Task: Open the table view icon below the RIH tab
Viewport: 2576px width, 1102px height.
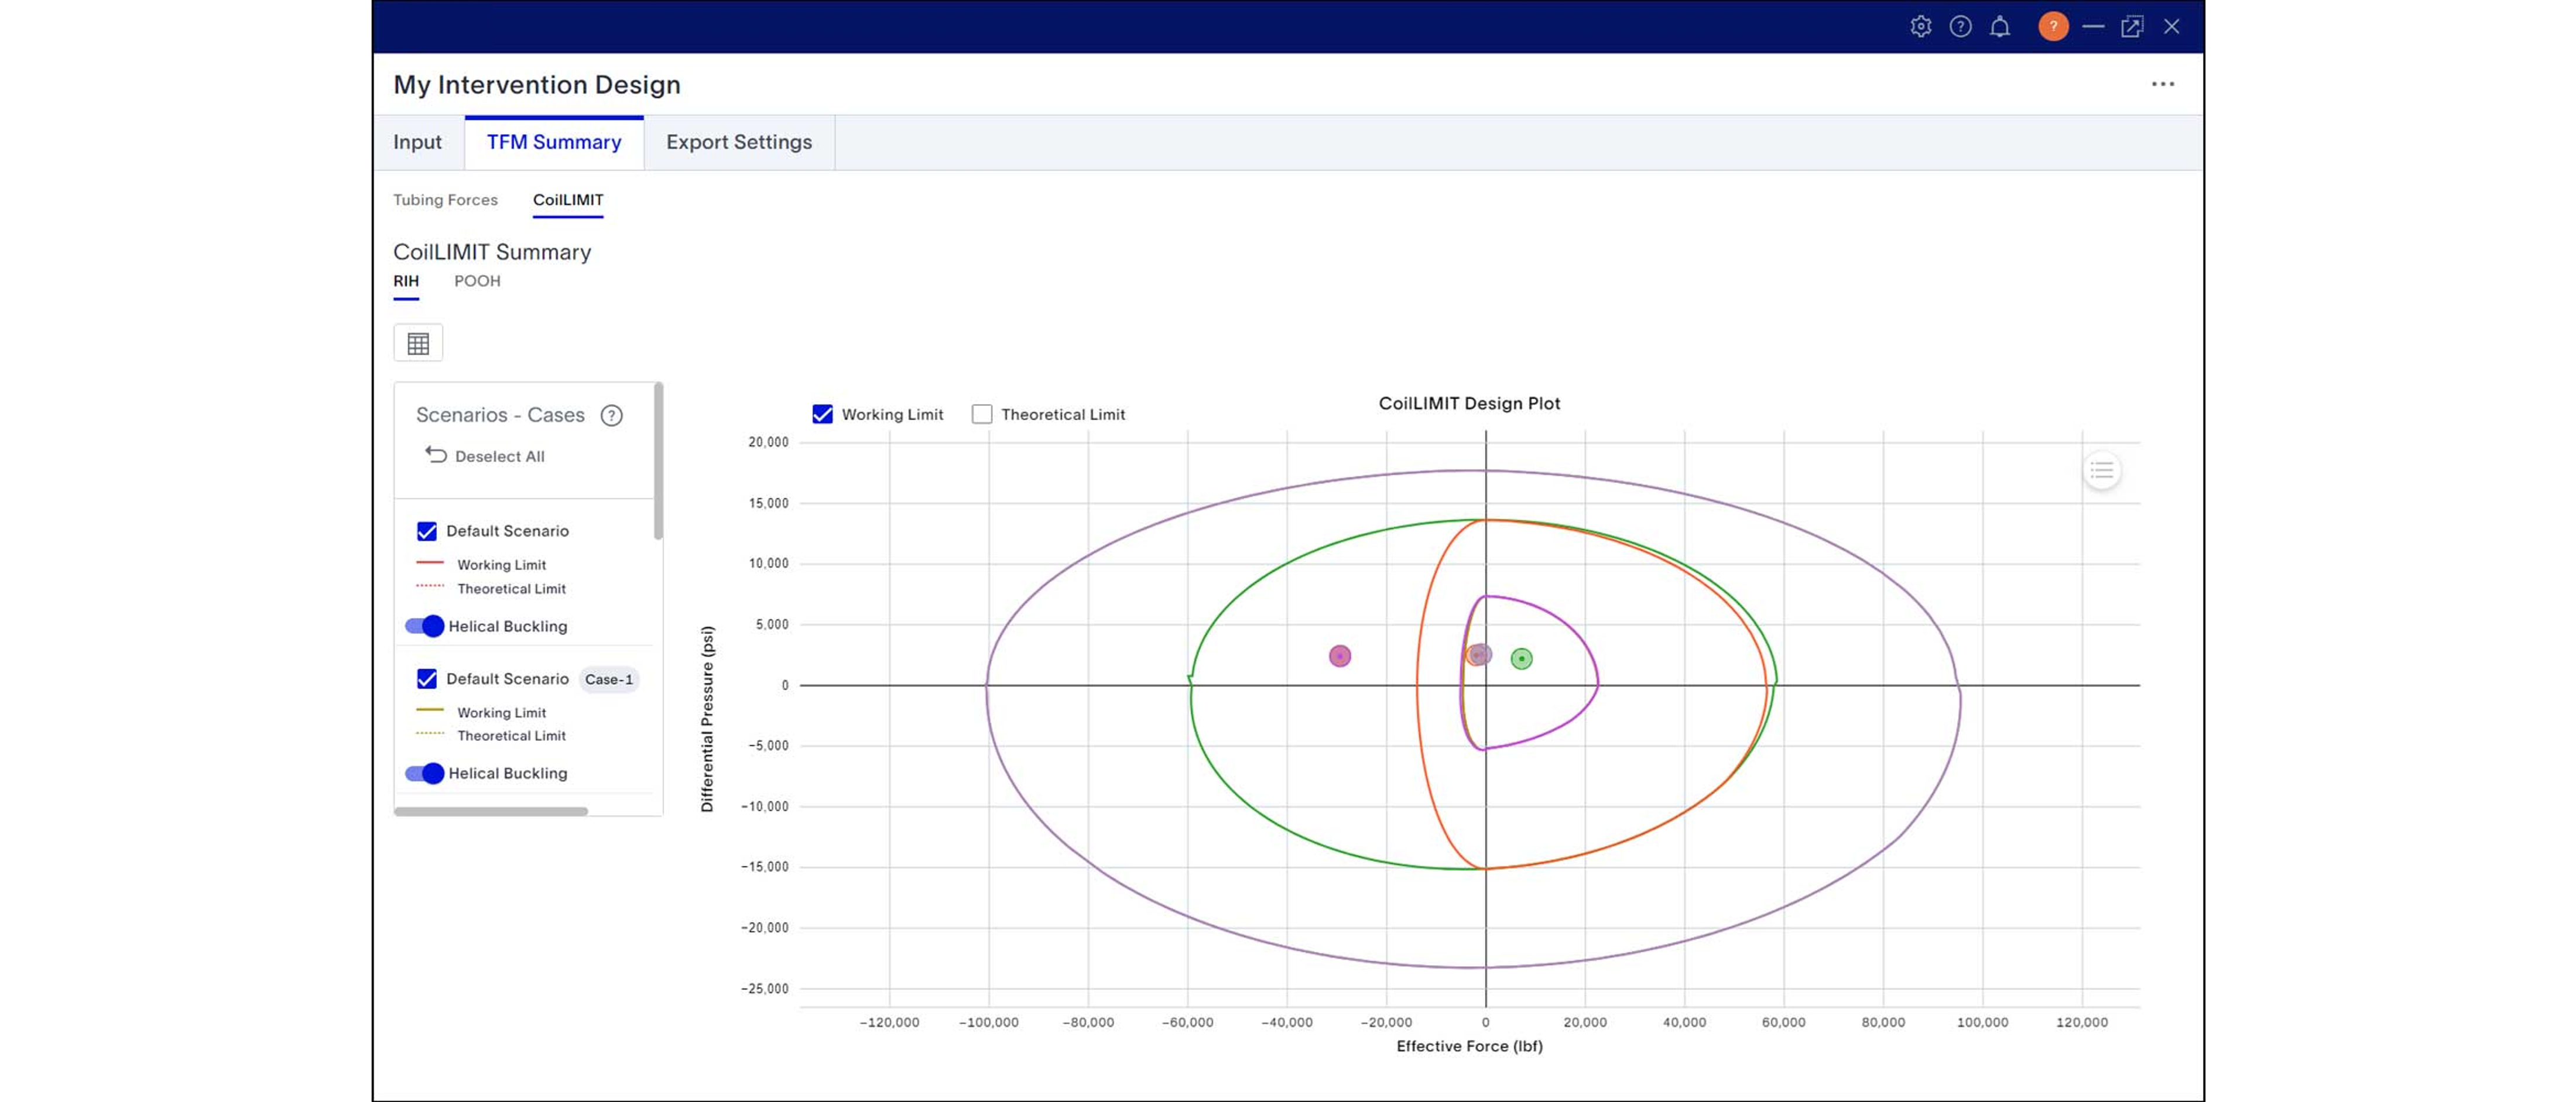Action: pos(417,342)
